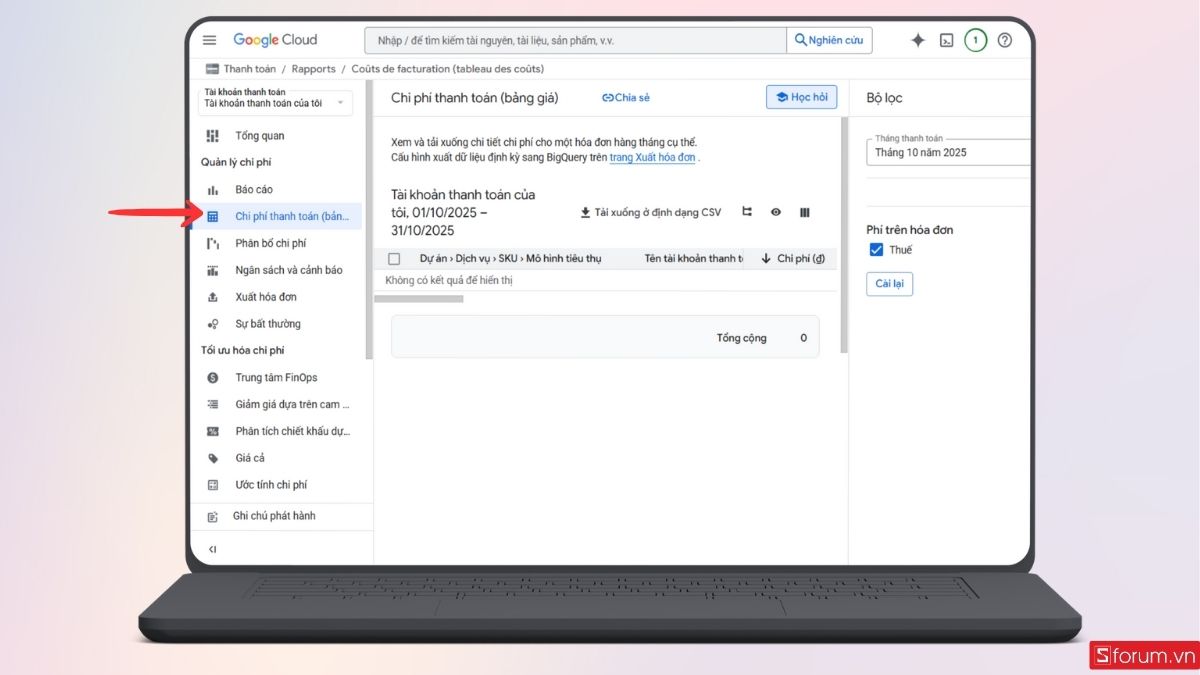Click the Chia sẻ share link

(626, 98)
